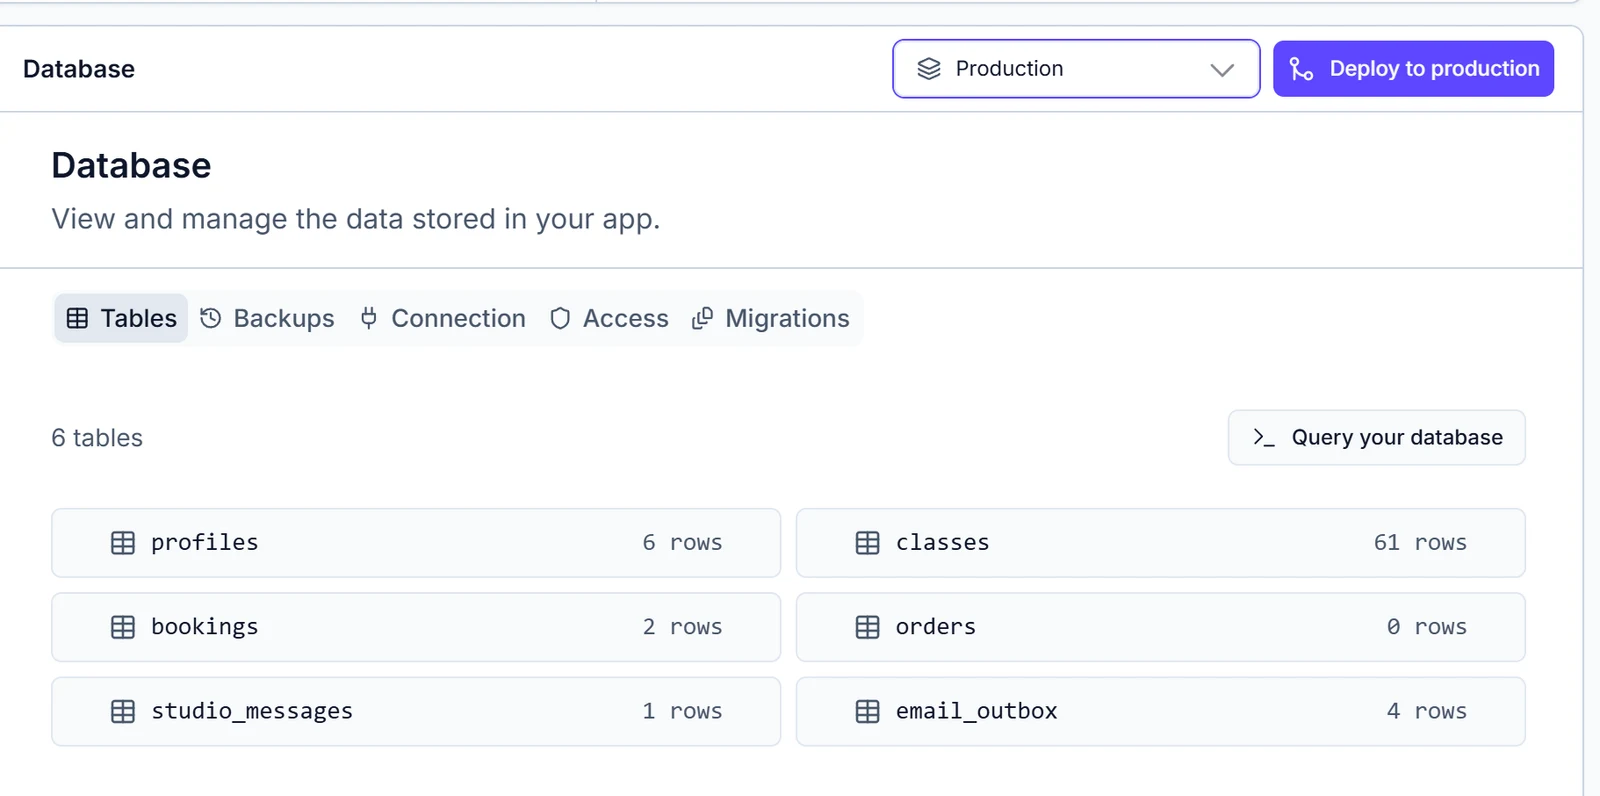
Task: Click the layers icon in the Production selector
Action: tap(929, 69)
